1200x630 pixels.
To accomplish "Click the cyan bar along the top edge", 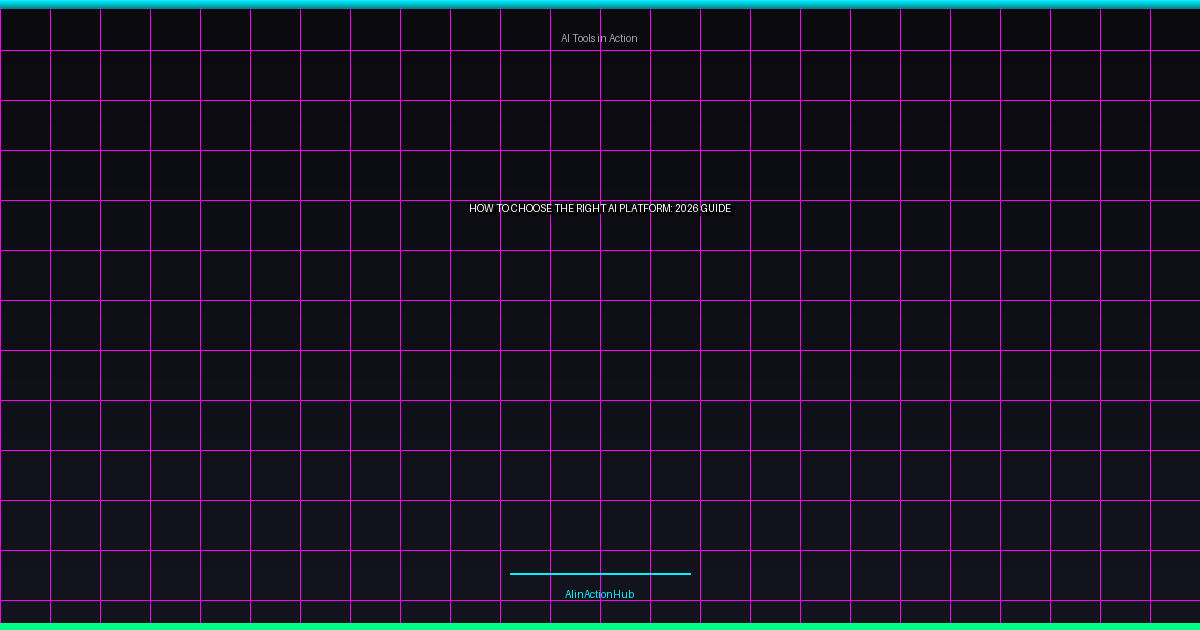I will pyautogui.click(x=600, y=4).
